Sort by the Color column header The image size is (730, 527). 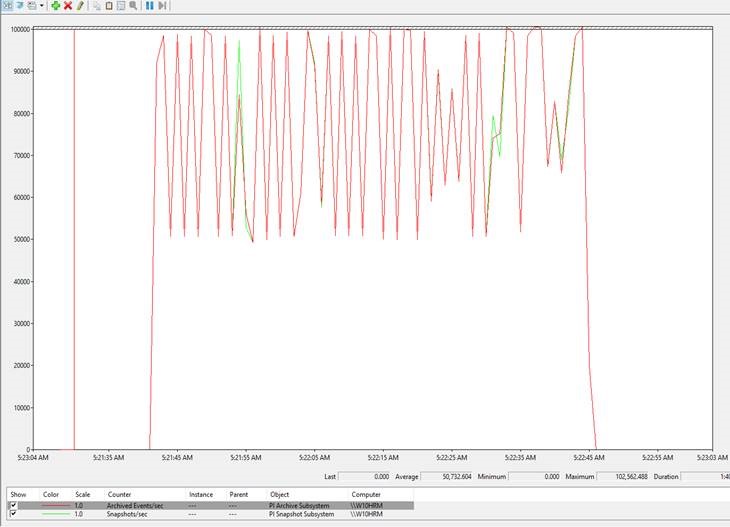pyautogui.click(x=51, y=494)
